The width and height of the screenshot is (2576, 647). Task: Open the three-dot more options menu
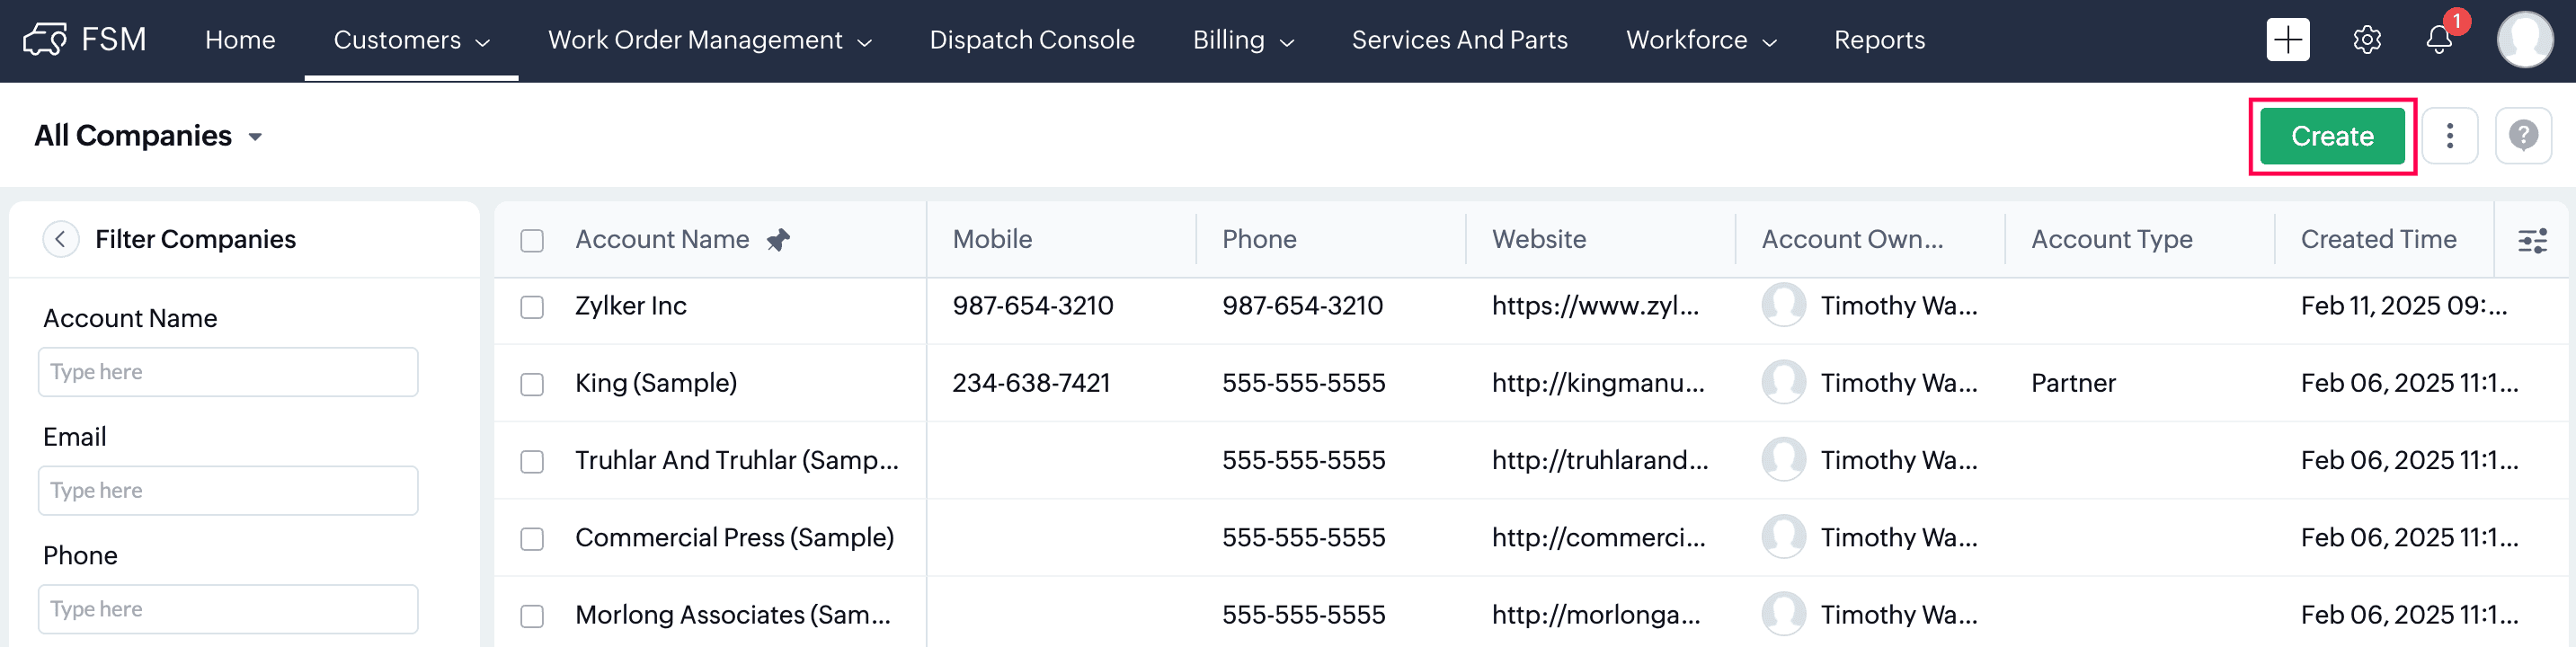[2449, 136]
